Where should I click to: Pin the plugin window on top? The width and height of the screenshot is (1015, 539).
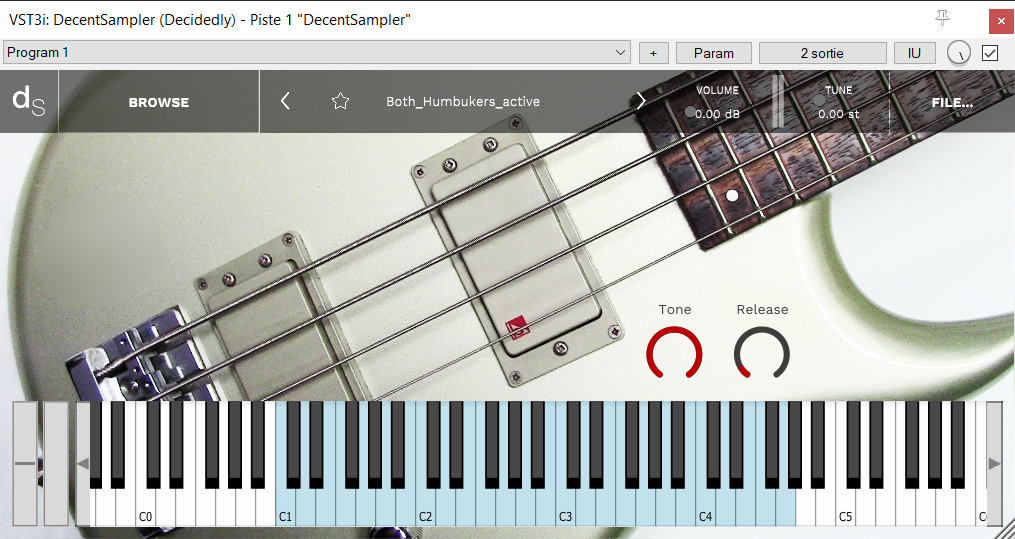point(942,18)
